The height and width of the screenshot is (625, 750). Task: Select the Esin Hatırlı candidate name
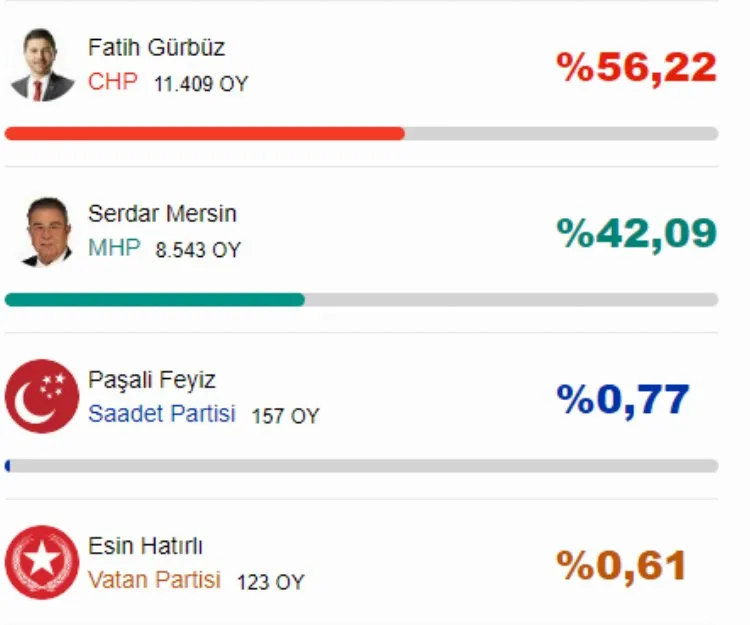(145, 546)
